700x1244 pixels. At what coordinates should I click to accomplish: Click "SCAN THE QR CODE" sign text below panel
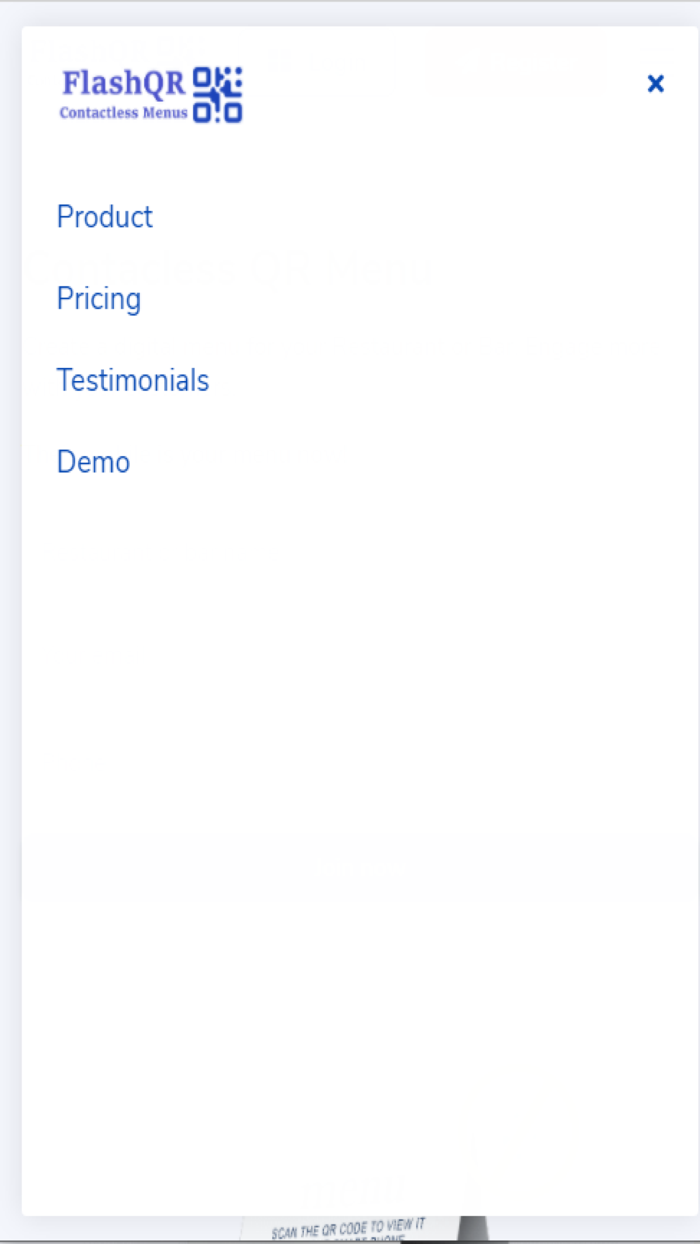(x=348, y=1229)
